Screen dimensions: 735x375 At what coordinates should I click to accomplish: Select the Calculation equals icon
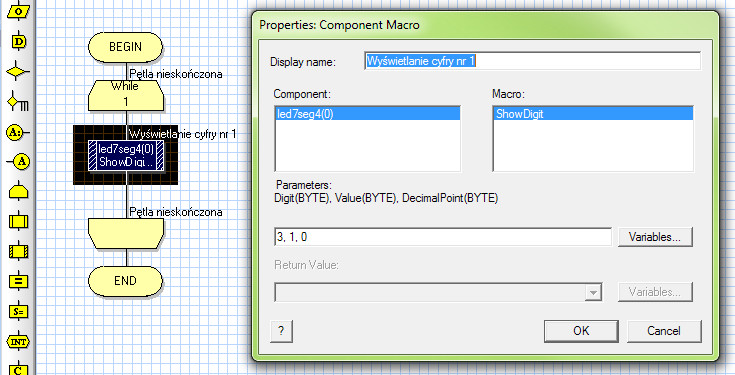[x=18, y=281]
